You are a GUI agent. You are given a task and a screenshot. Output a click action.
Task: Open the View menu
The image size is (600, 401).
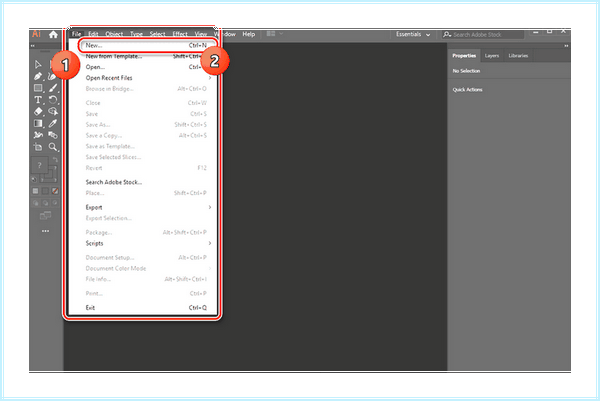click(x=201, y=34)
